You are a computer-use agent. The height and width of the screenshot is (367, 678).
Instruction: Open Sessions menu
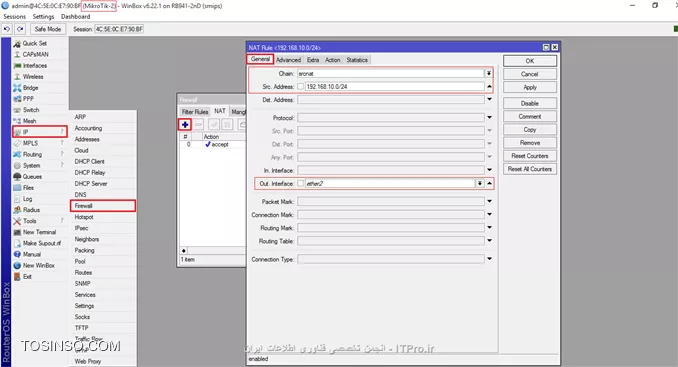[x=15, y=16]
